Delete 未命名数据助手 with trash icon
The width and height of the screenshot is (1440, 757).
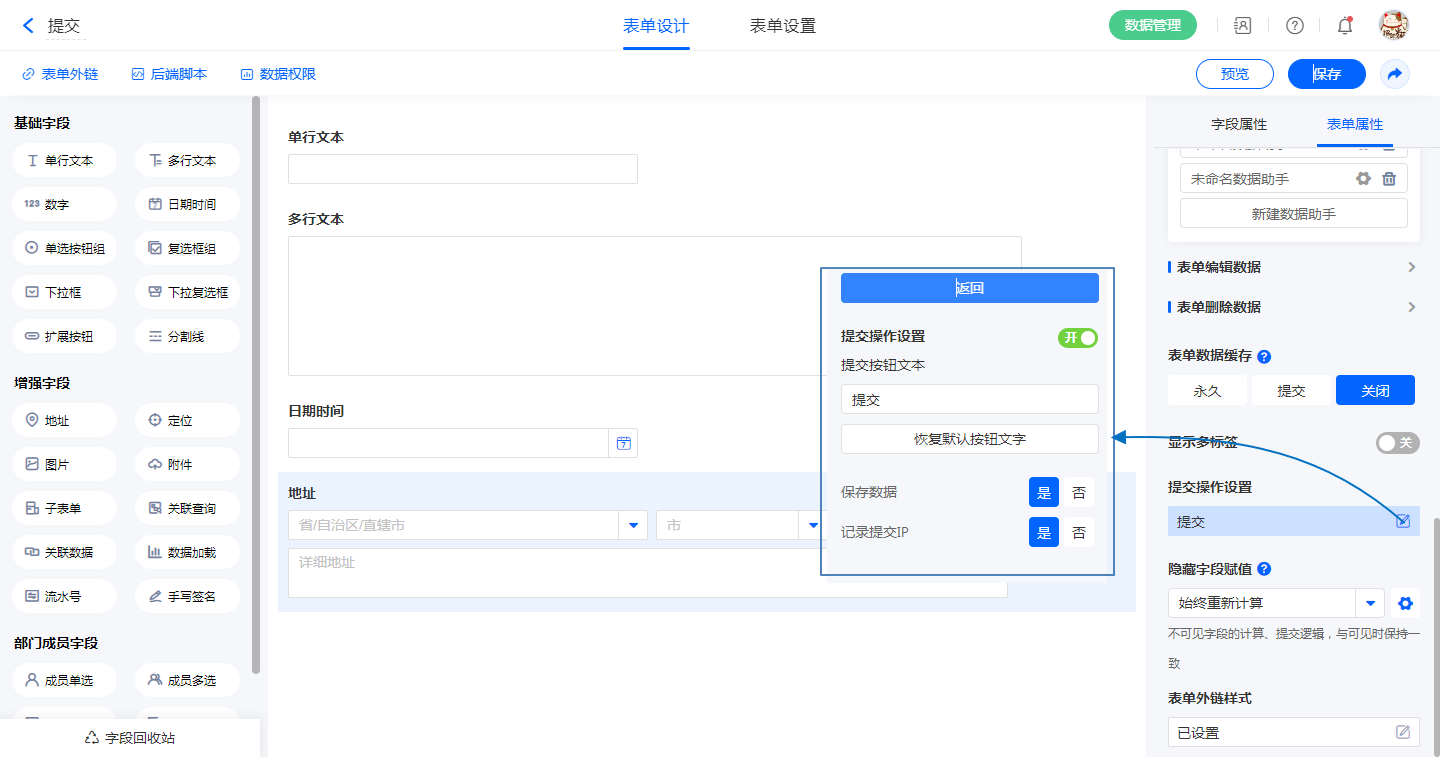pyautogui.click(x=1389, y=179)
